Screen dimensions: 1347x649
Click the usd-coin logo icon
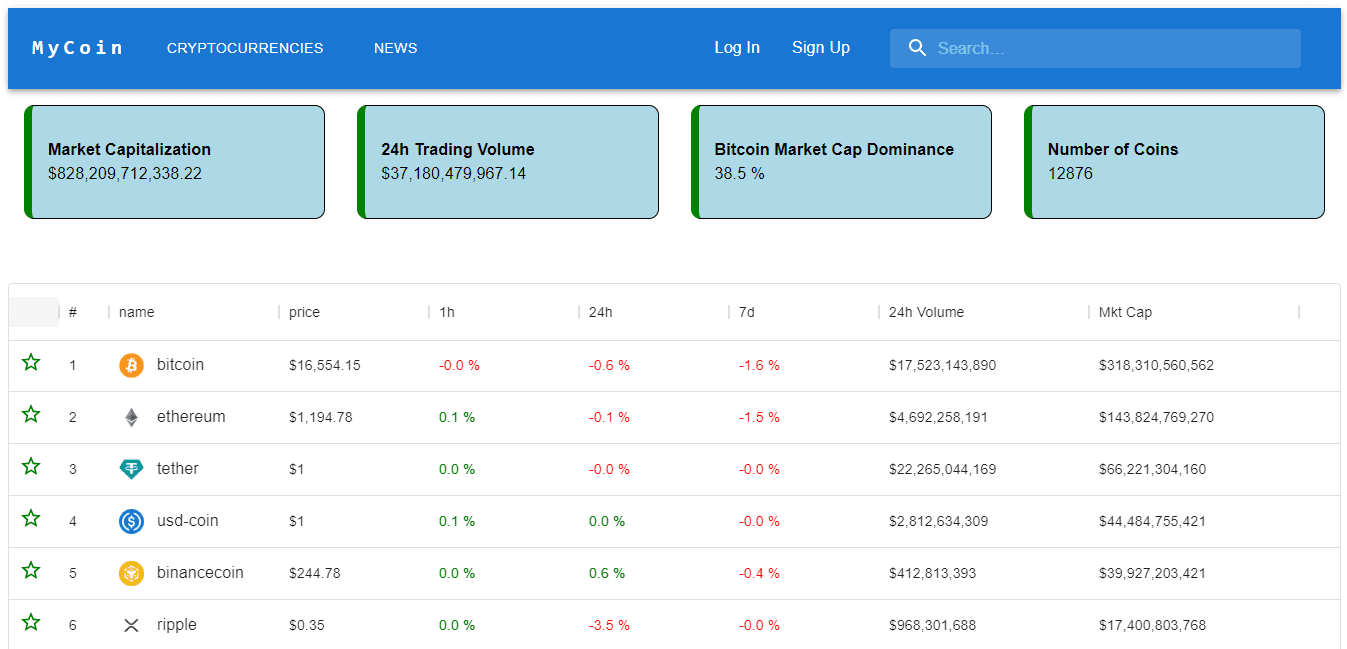coord(131,521)
